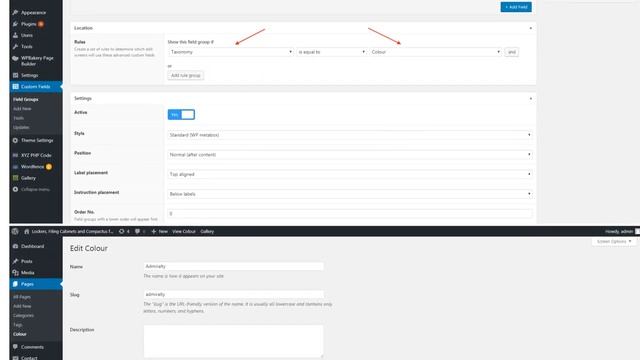Click View Colour in admin bar
The height and width of the screenshot is (360, 640).
click(184, 231)
